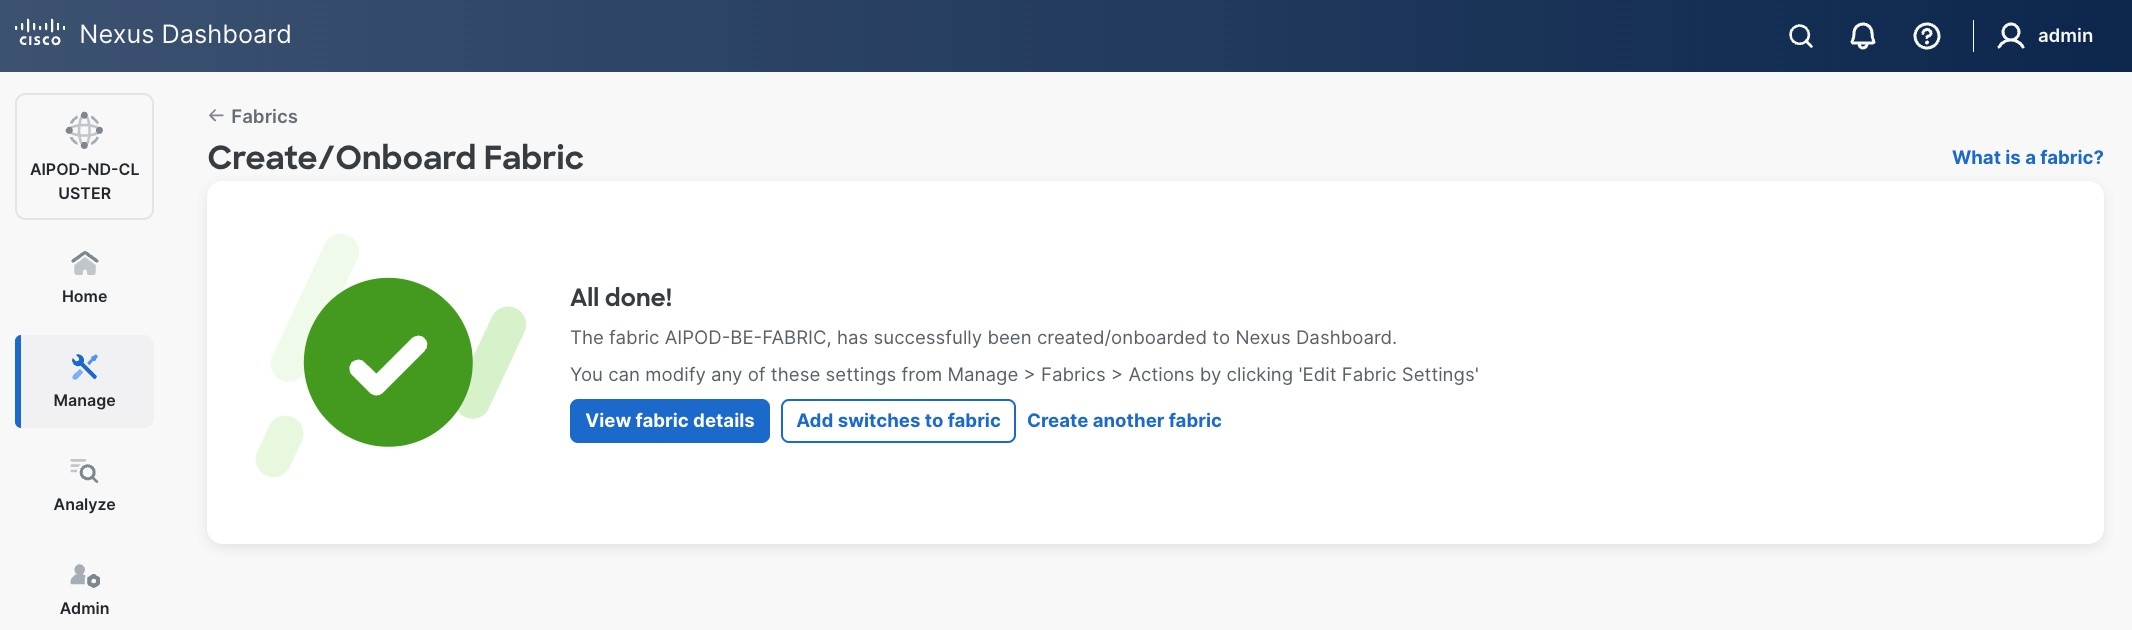The width and height of the screenshot is (2132, 630).
Task: Select the Manage sidebar item
Action: 85,381
